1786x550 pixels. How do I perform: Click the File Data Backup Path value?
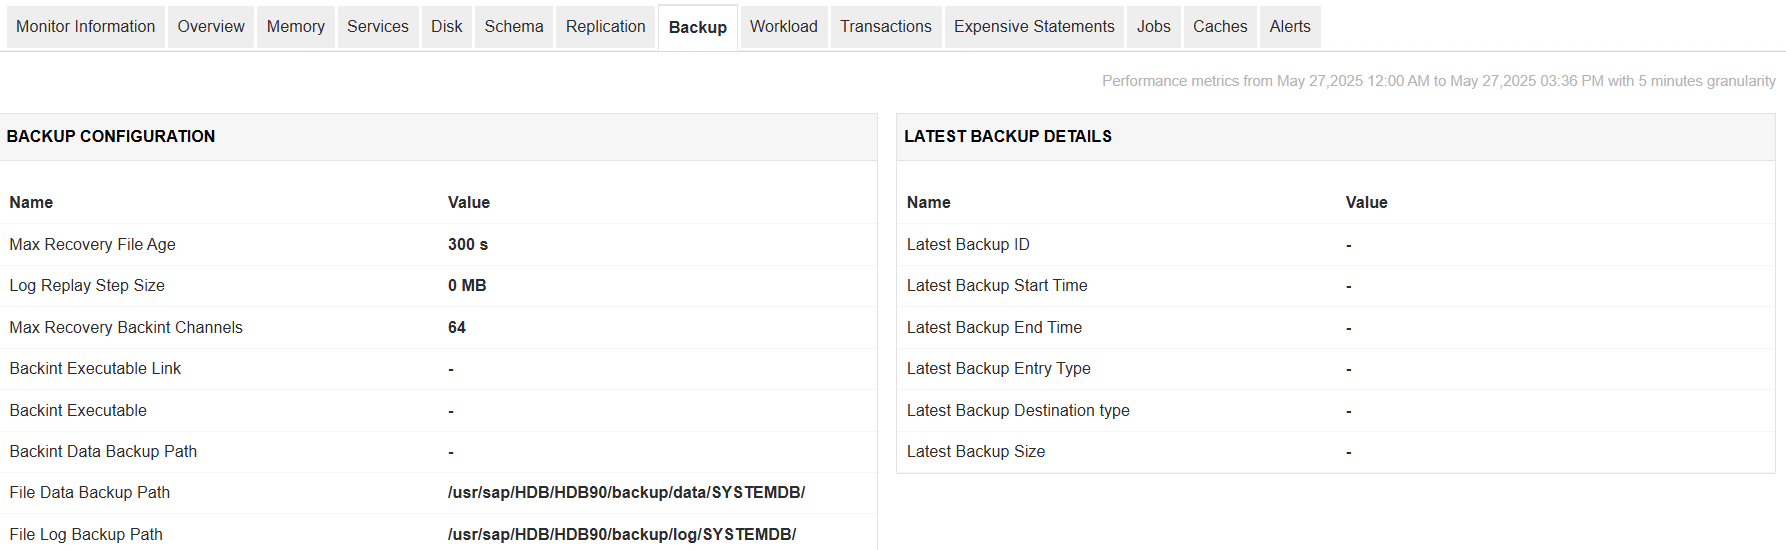click(626, 493)
